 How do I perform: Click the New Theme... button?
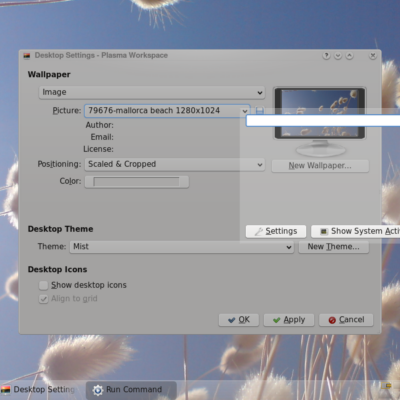tap(333, 247)
